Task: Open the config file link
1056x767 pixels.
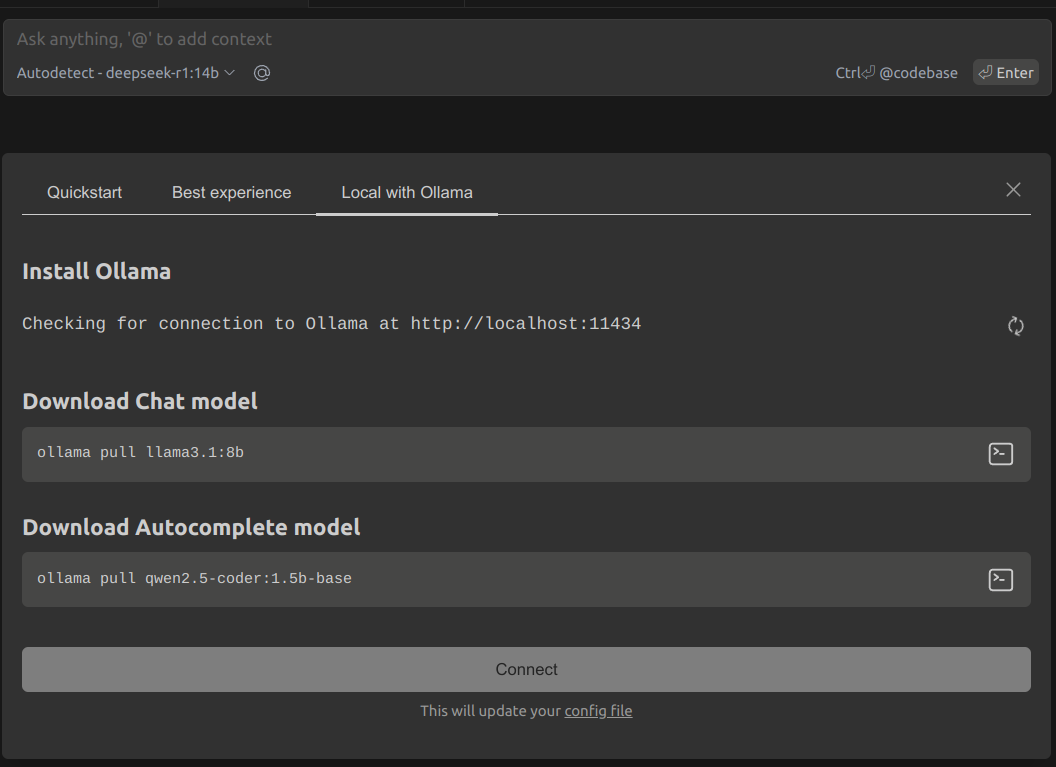Action: (x=598, y=711)
